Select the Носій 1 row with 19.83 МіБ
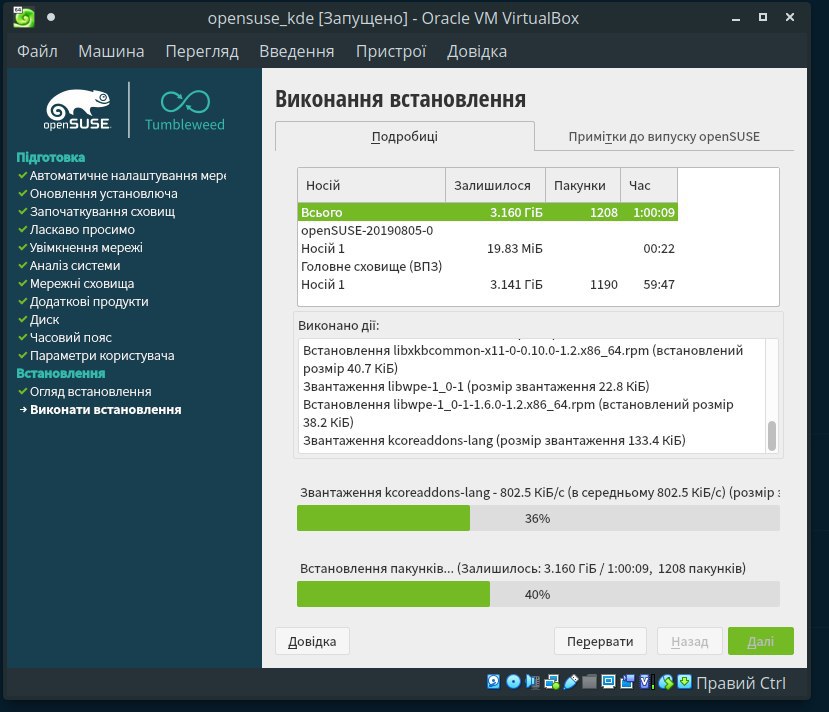Viewport: 829px width, 712px height. click(487, 248)
